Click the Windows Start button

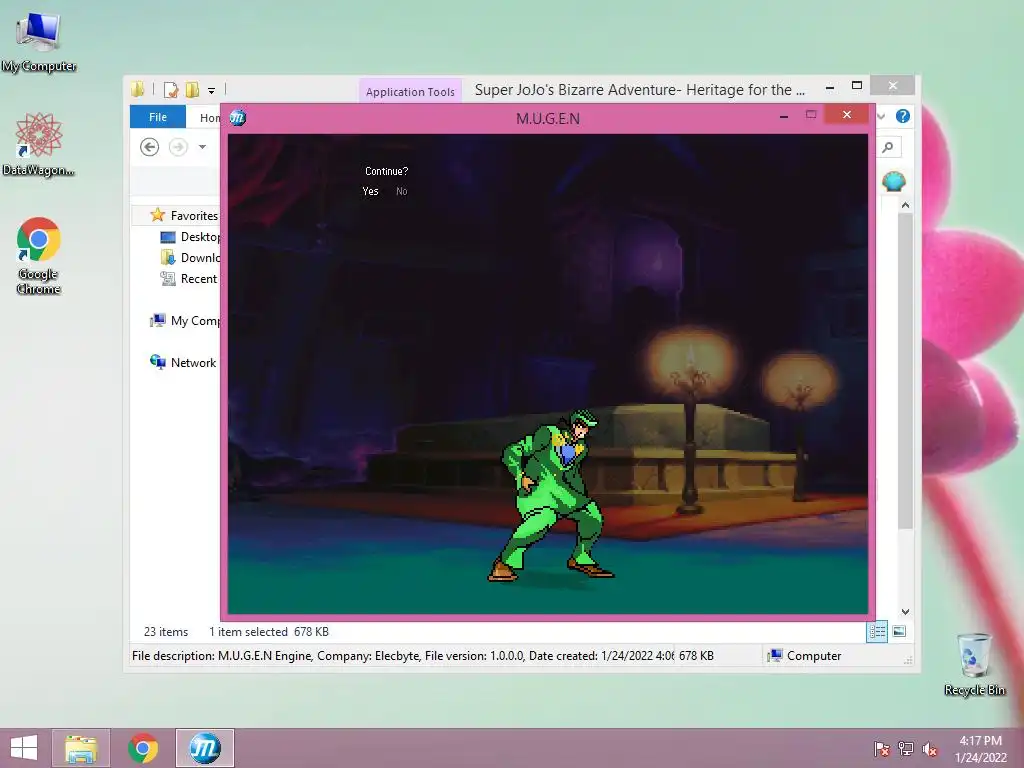click(24, 748)
